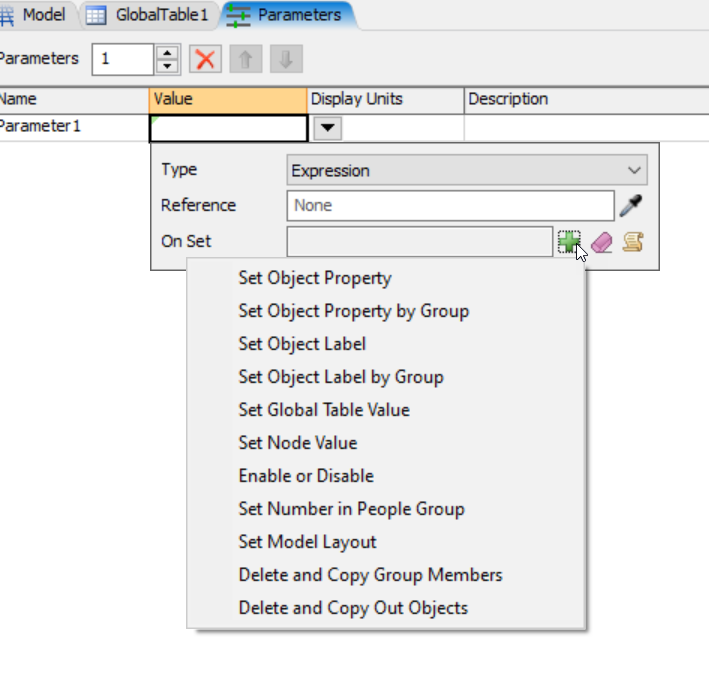Image resolution: width=709 pixels, height=691 pixels.
Task: Click the Parameters count number field
Action: pyautogui.click(x=123, y=59)
